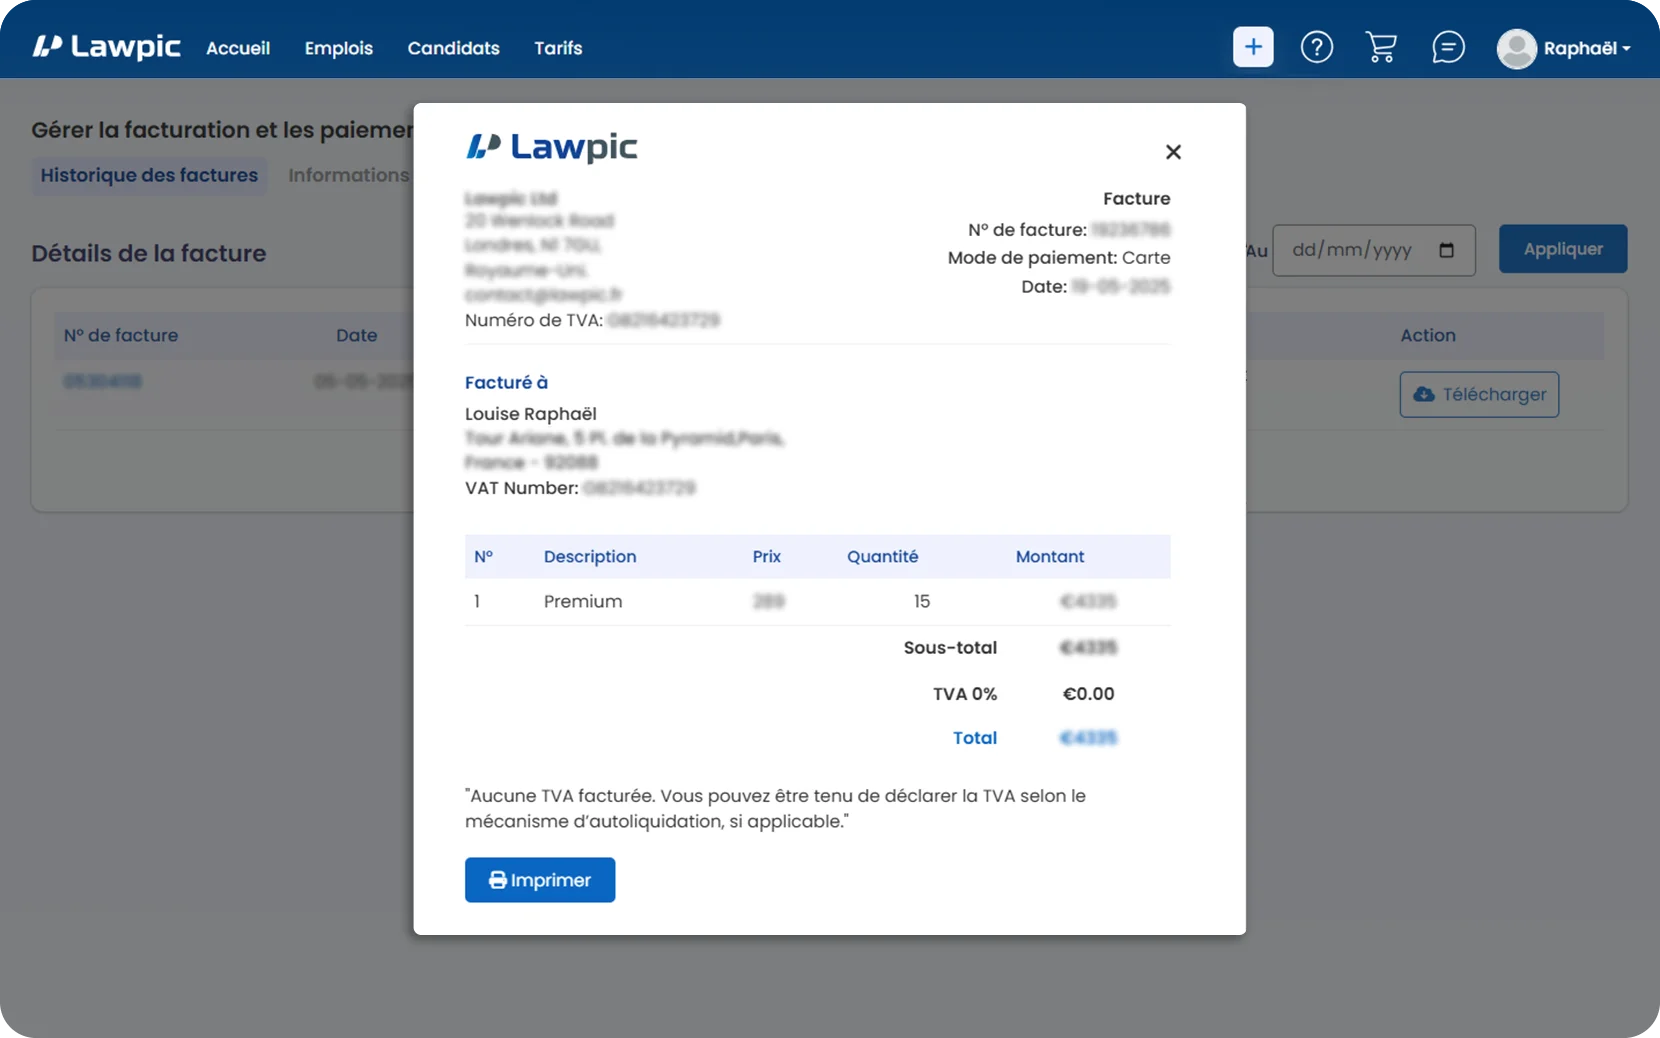The width and height of the screenshot is (1660, 1038).
Task: Click the 'Total' label
Action: [x=975, y=738]
